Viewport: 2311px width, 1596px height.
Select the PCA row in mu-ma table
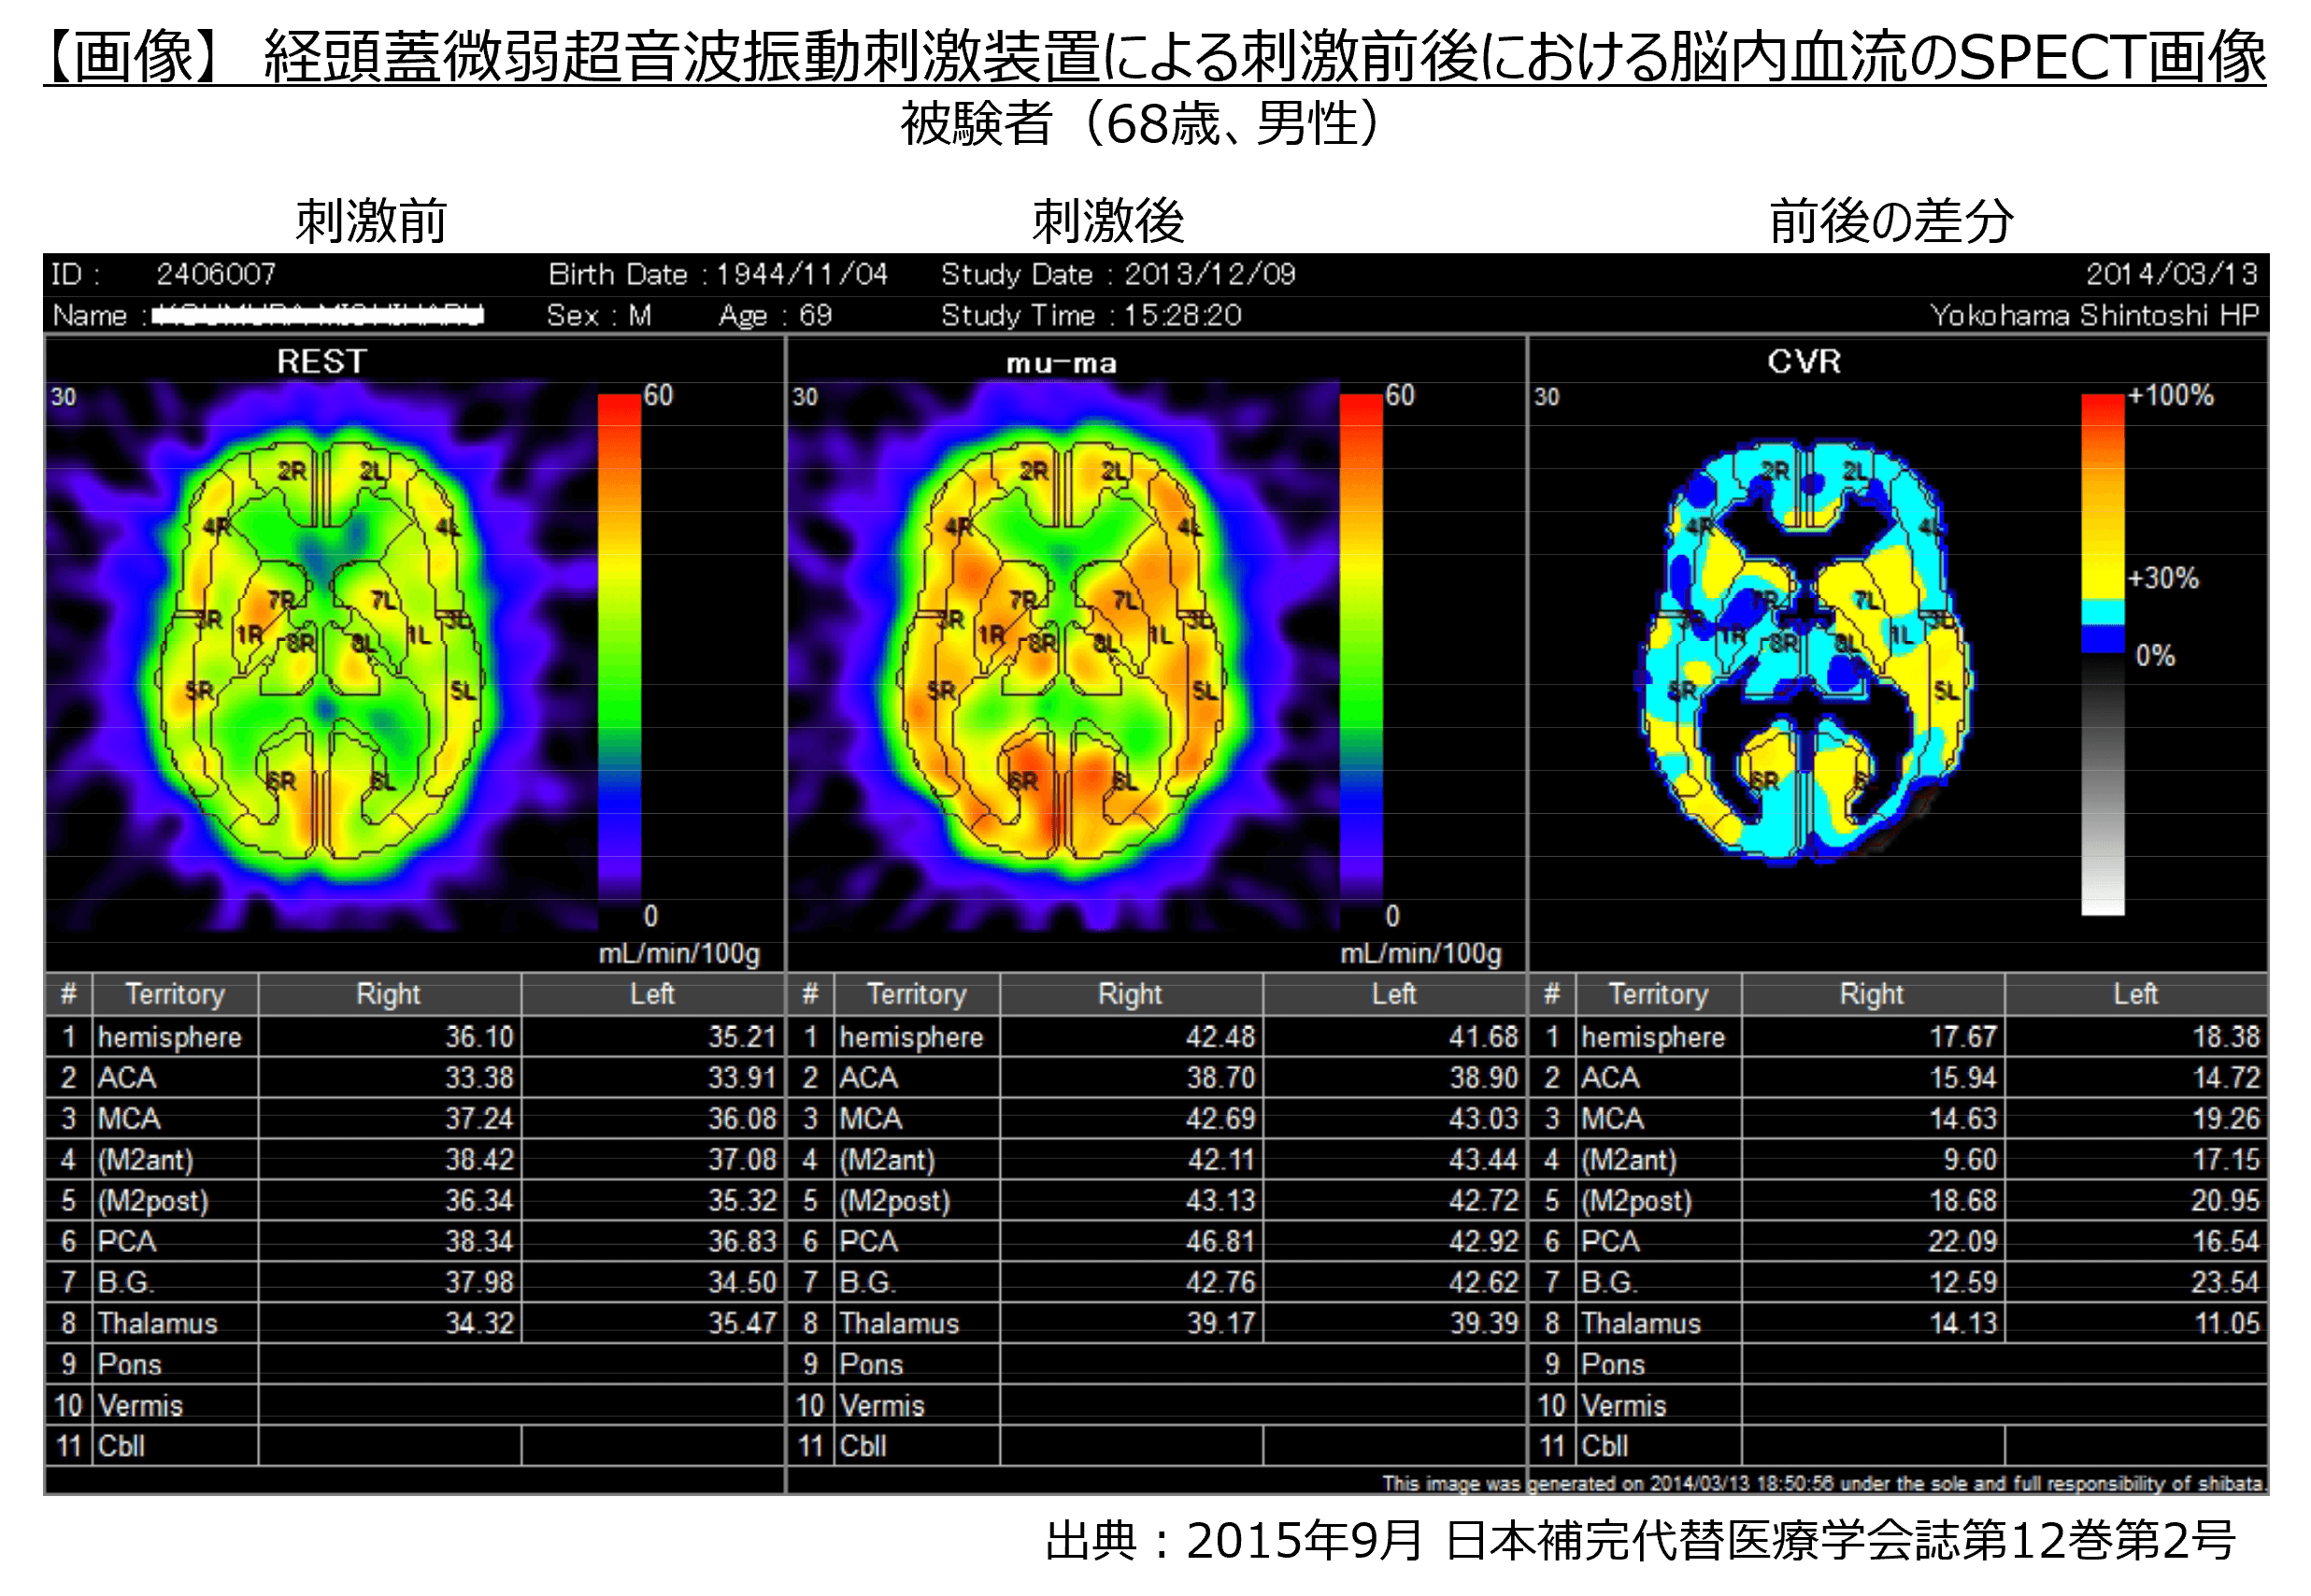coord(868,1242)
